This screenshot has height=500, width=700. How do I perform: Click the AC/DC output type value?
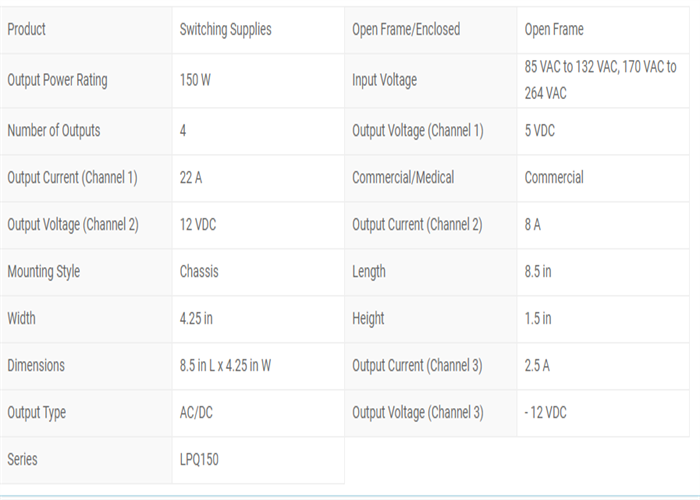click(196, 412)
